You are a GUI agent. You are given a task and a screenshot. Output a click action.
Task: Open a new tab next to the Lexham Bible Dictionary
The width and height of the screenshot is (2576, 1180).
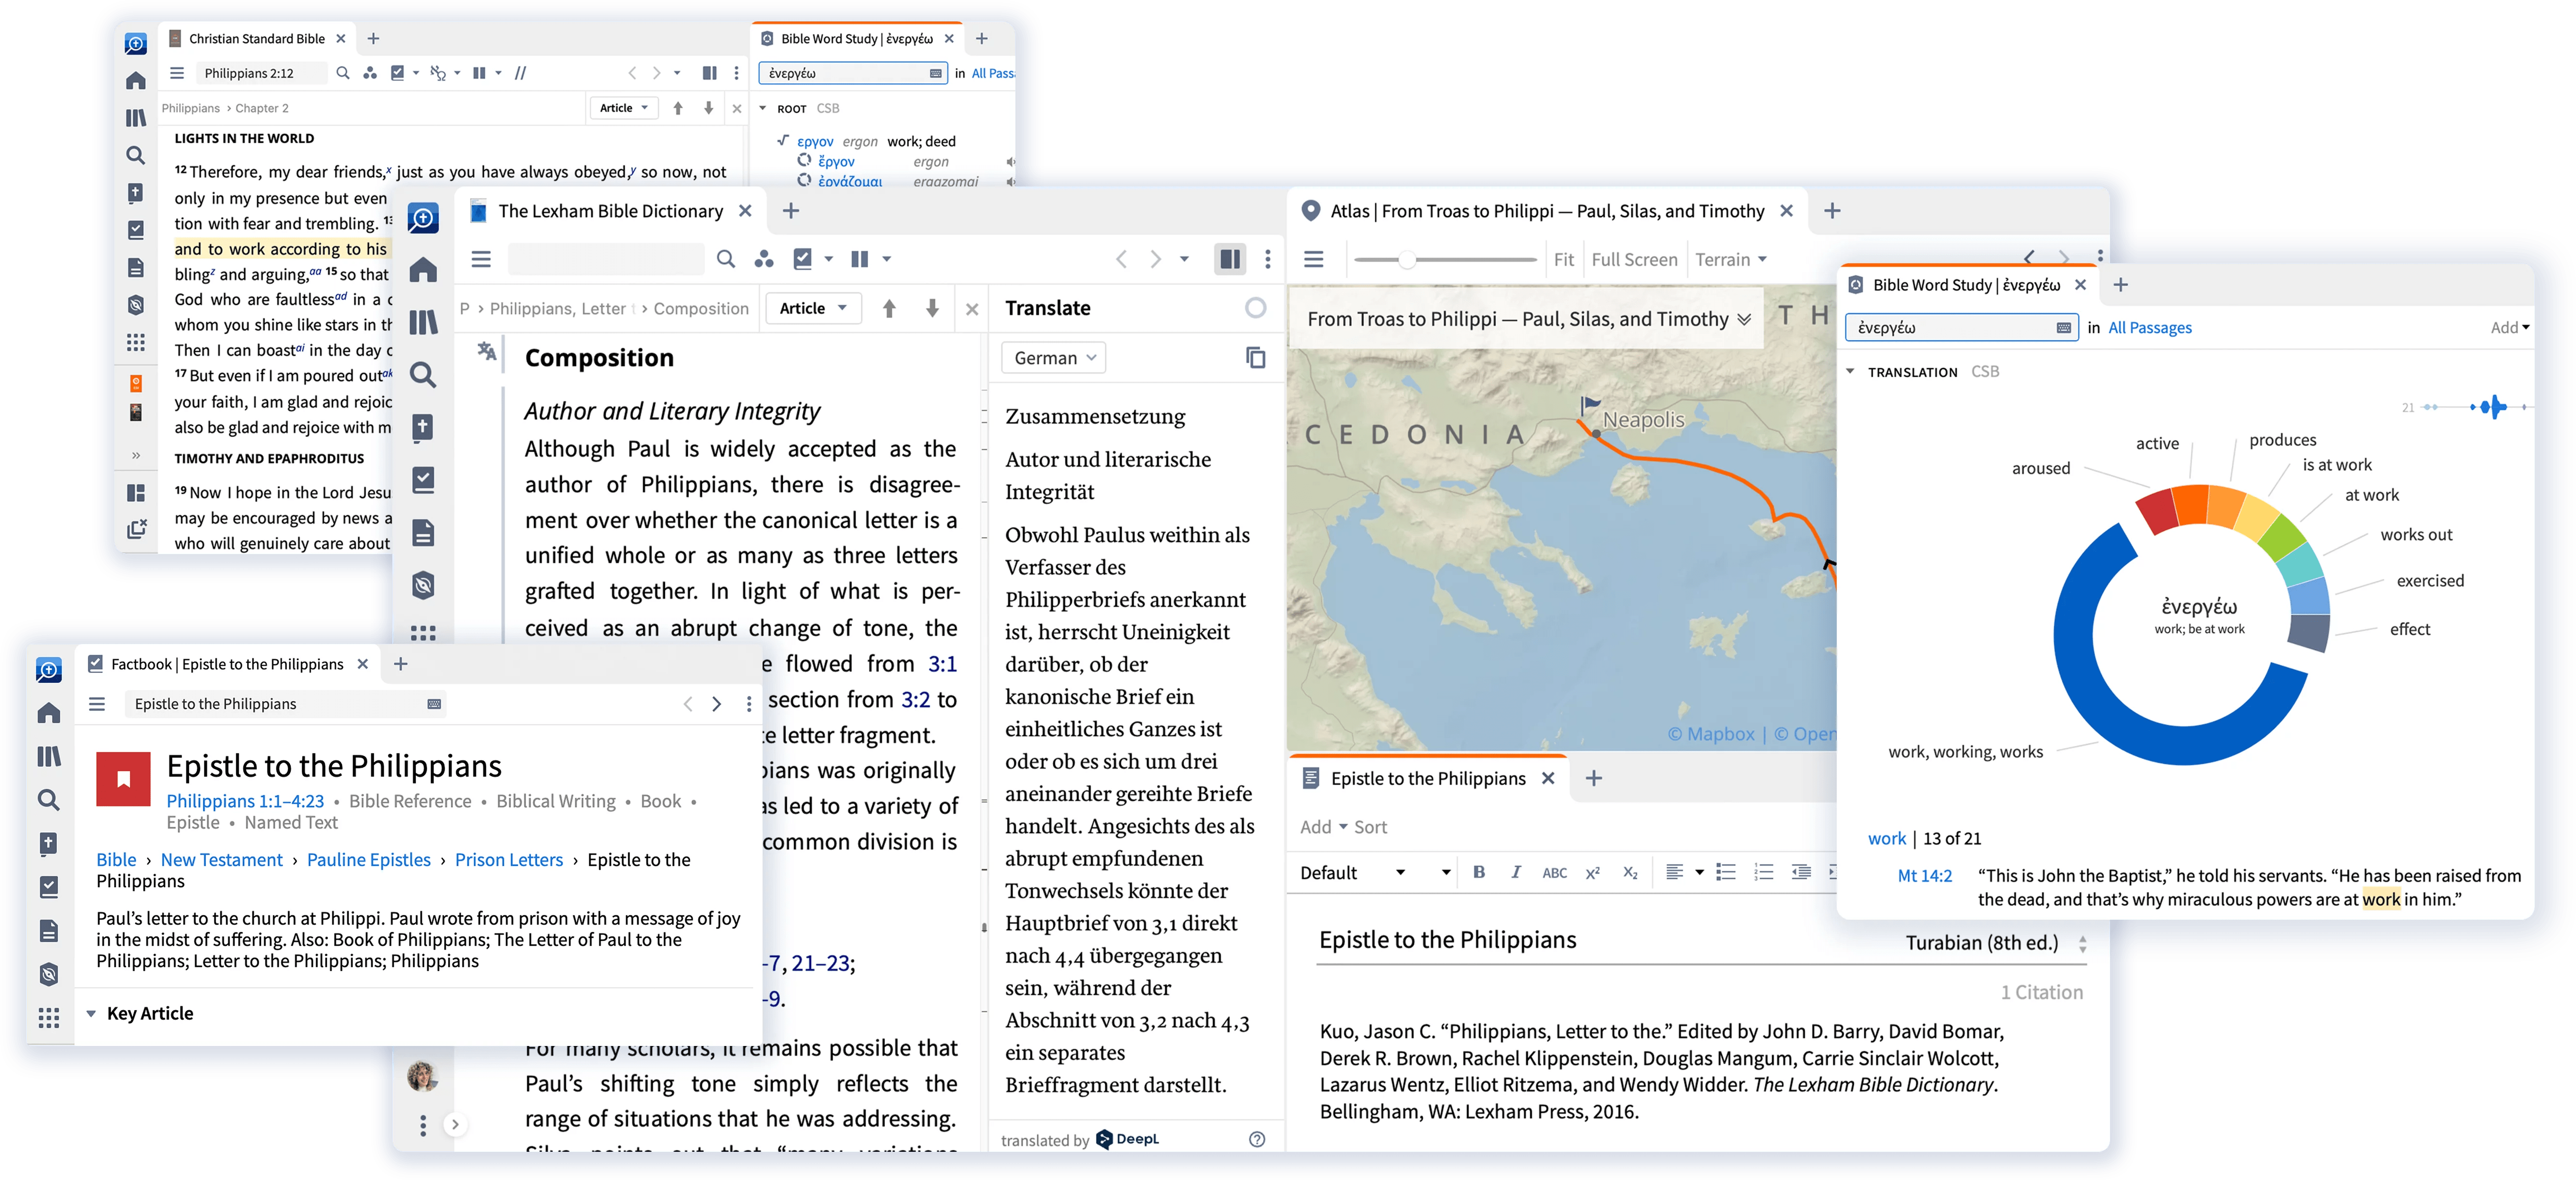click(791, 211)
